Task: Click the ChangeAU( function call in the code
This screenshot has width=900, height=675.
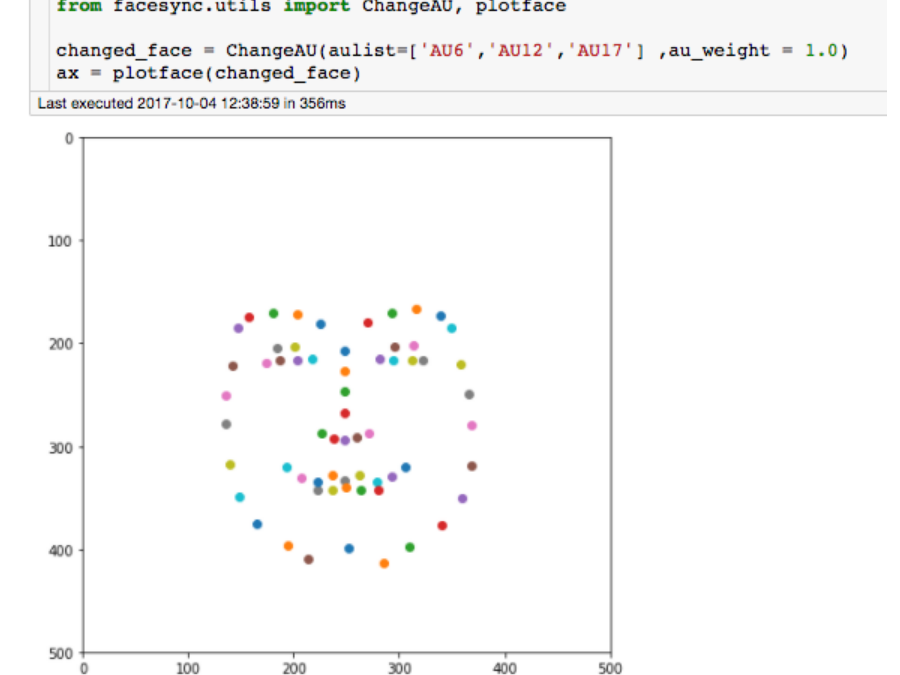Action: tap(276, 51)
